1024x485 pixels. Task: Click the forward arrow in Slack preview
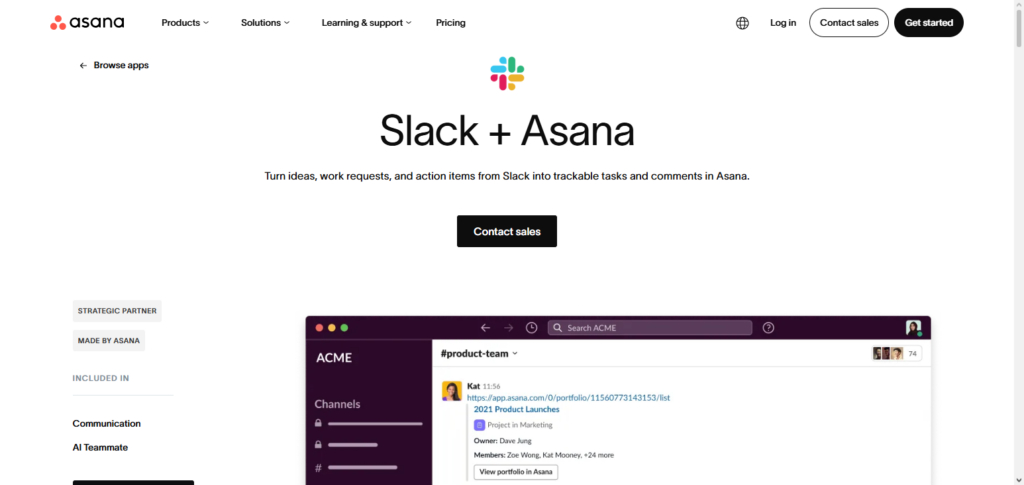(x=509, y=328)
